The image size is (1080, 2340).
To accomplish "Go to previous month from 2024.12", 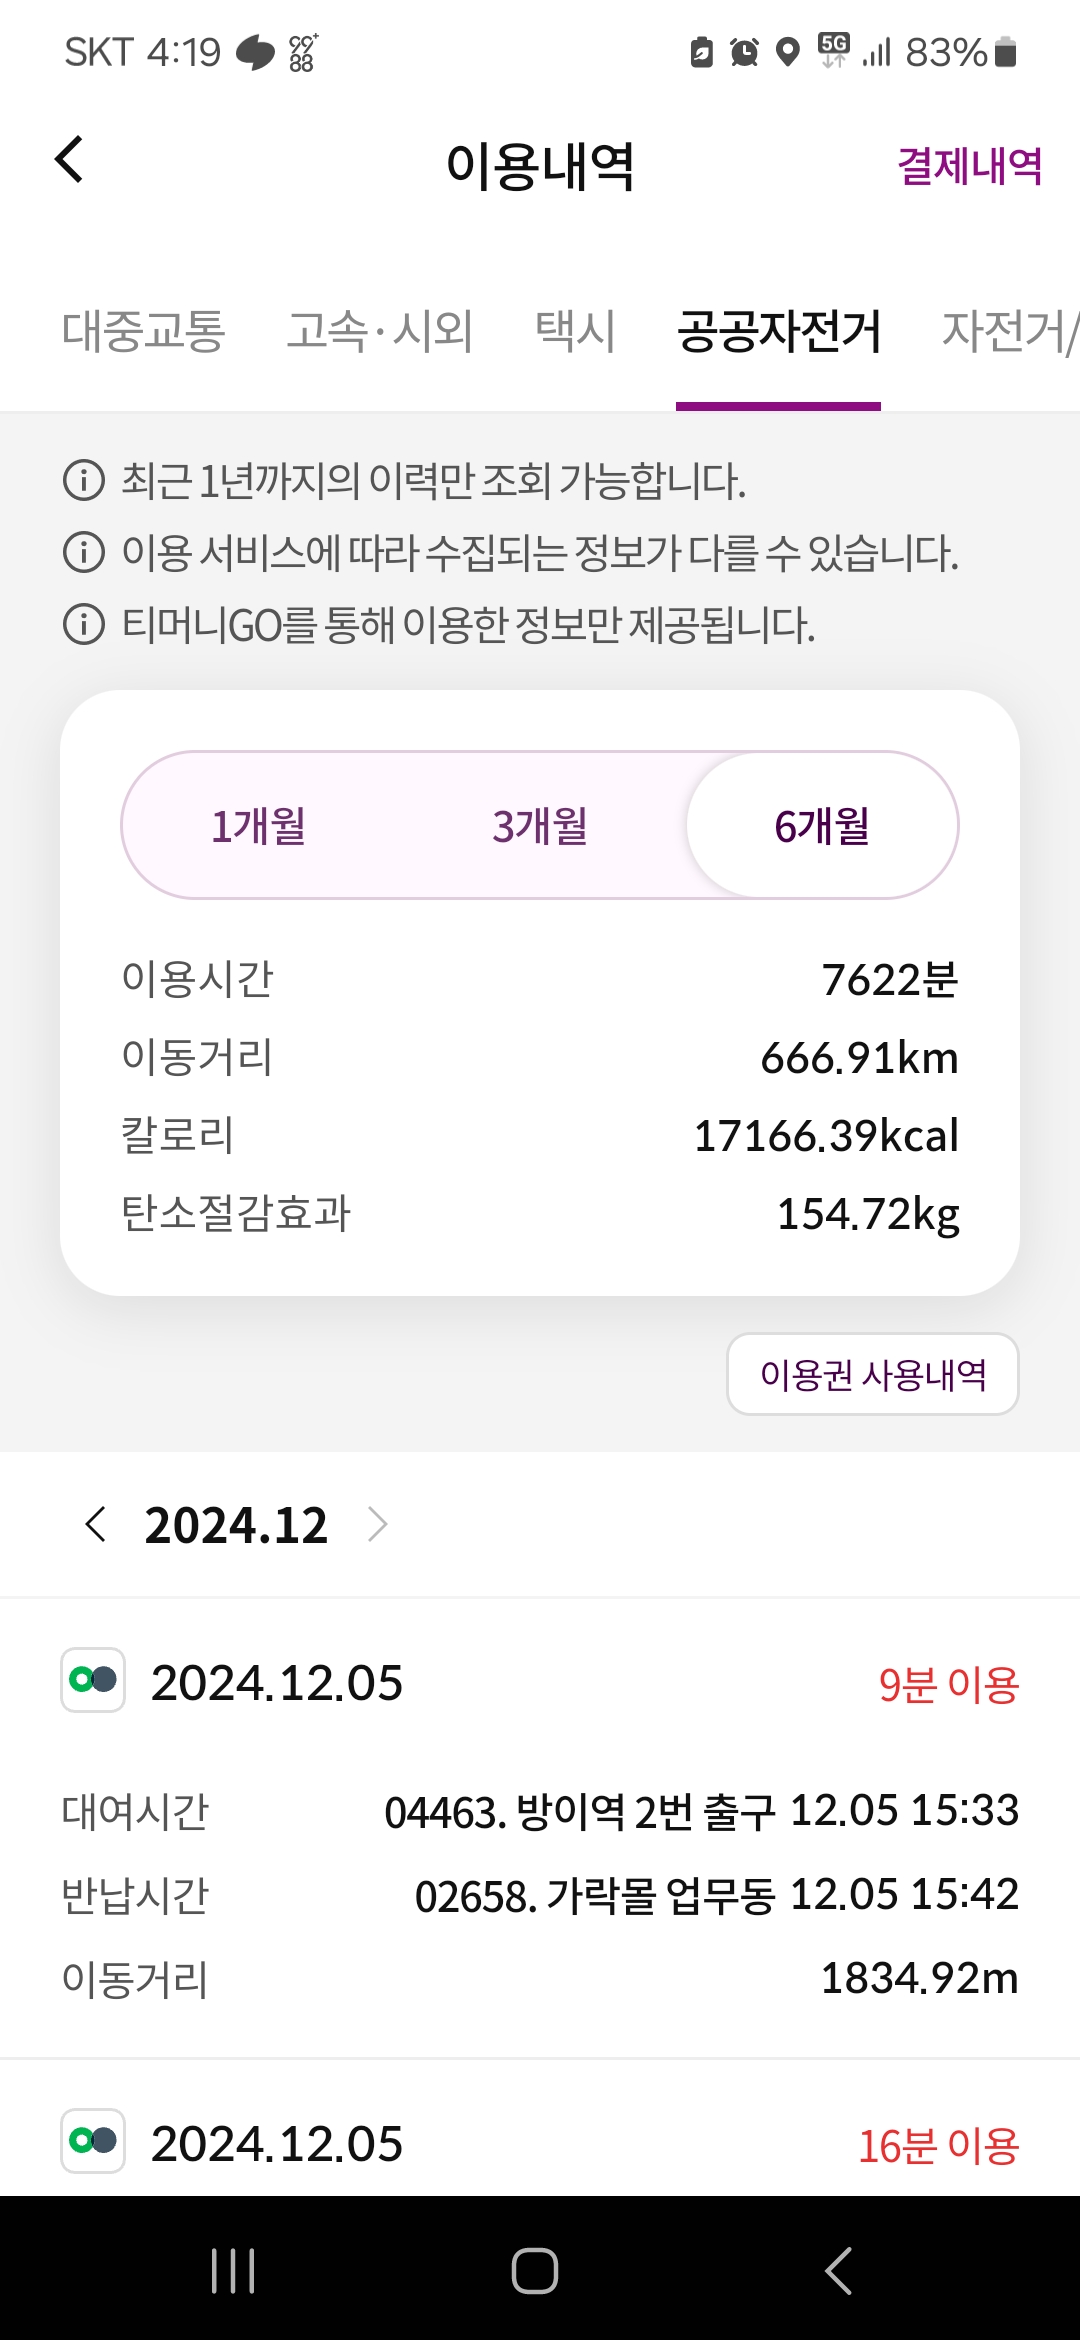I will [96, 1525].
